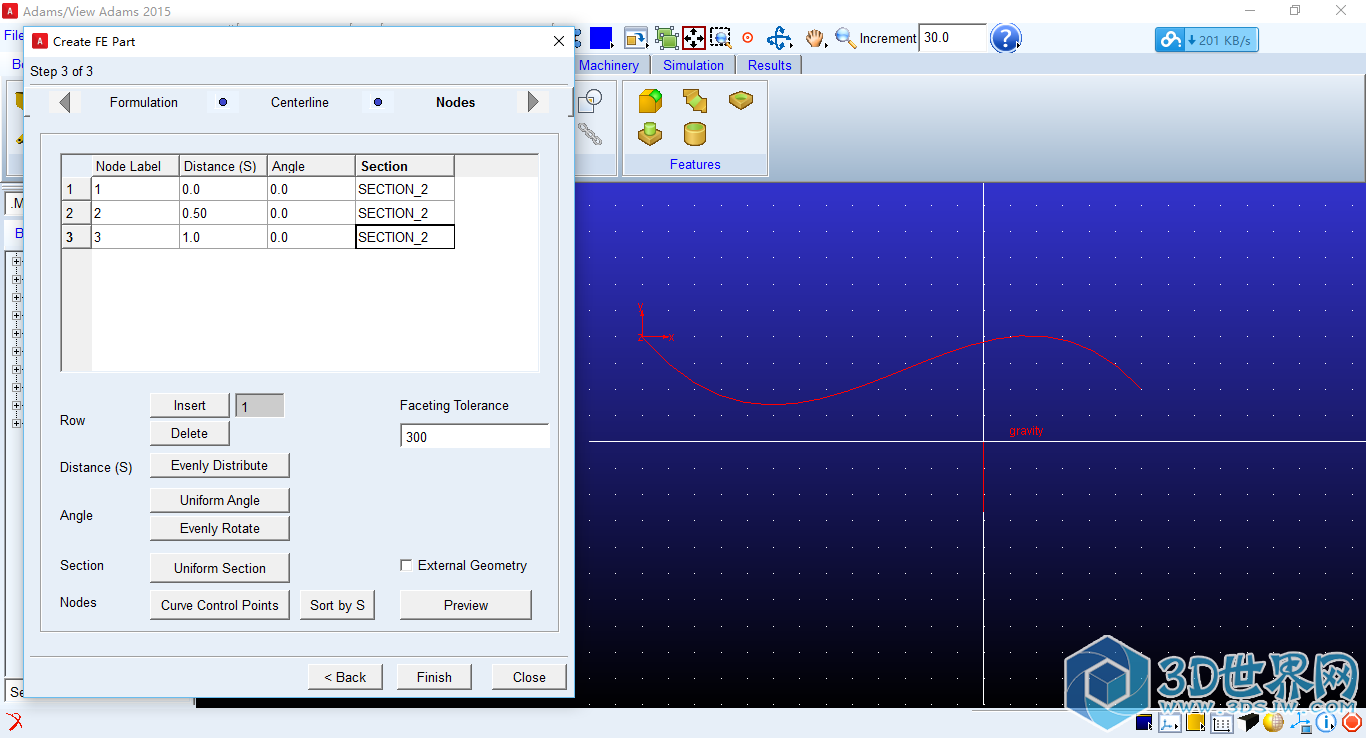Click the Distance (S) column header

pos(223,166)
